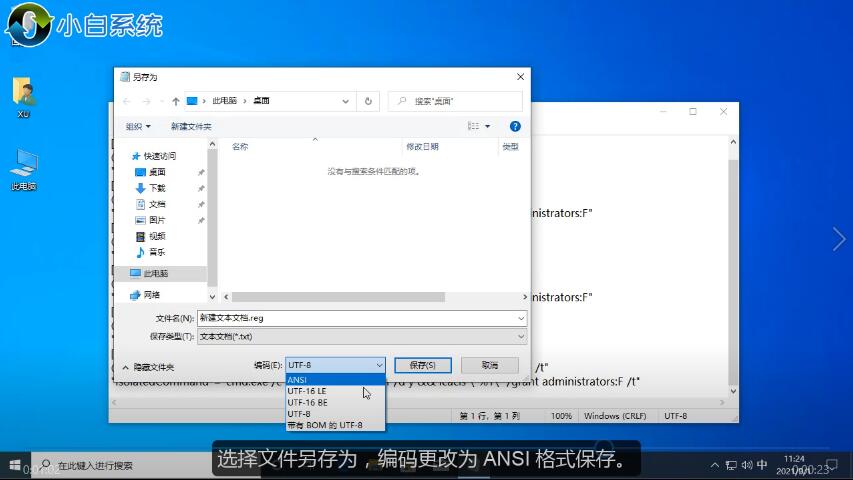Choose UTF-16 LE encoding option
Image resolution: width=853 pixels, height=480 pixels.
pos(307,391)
